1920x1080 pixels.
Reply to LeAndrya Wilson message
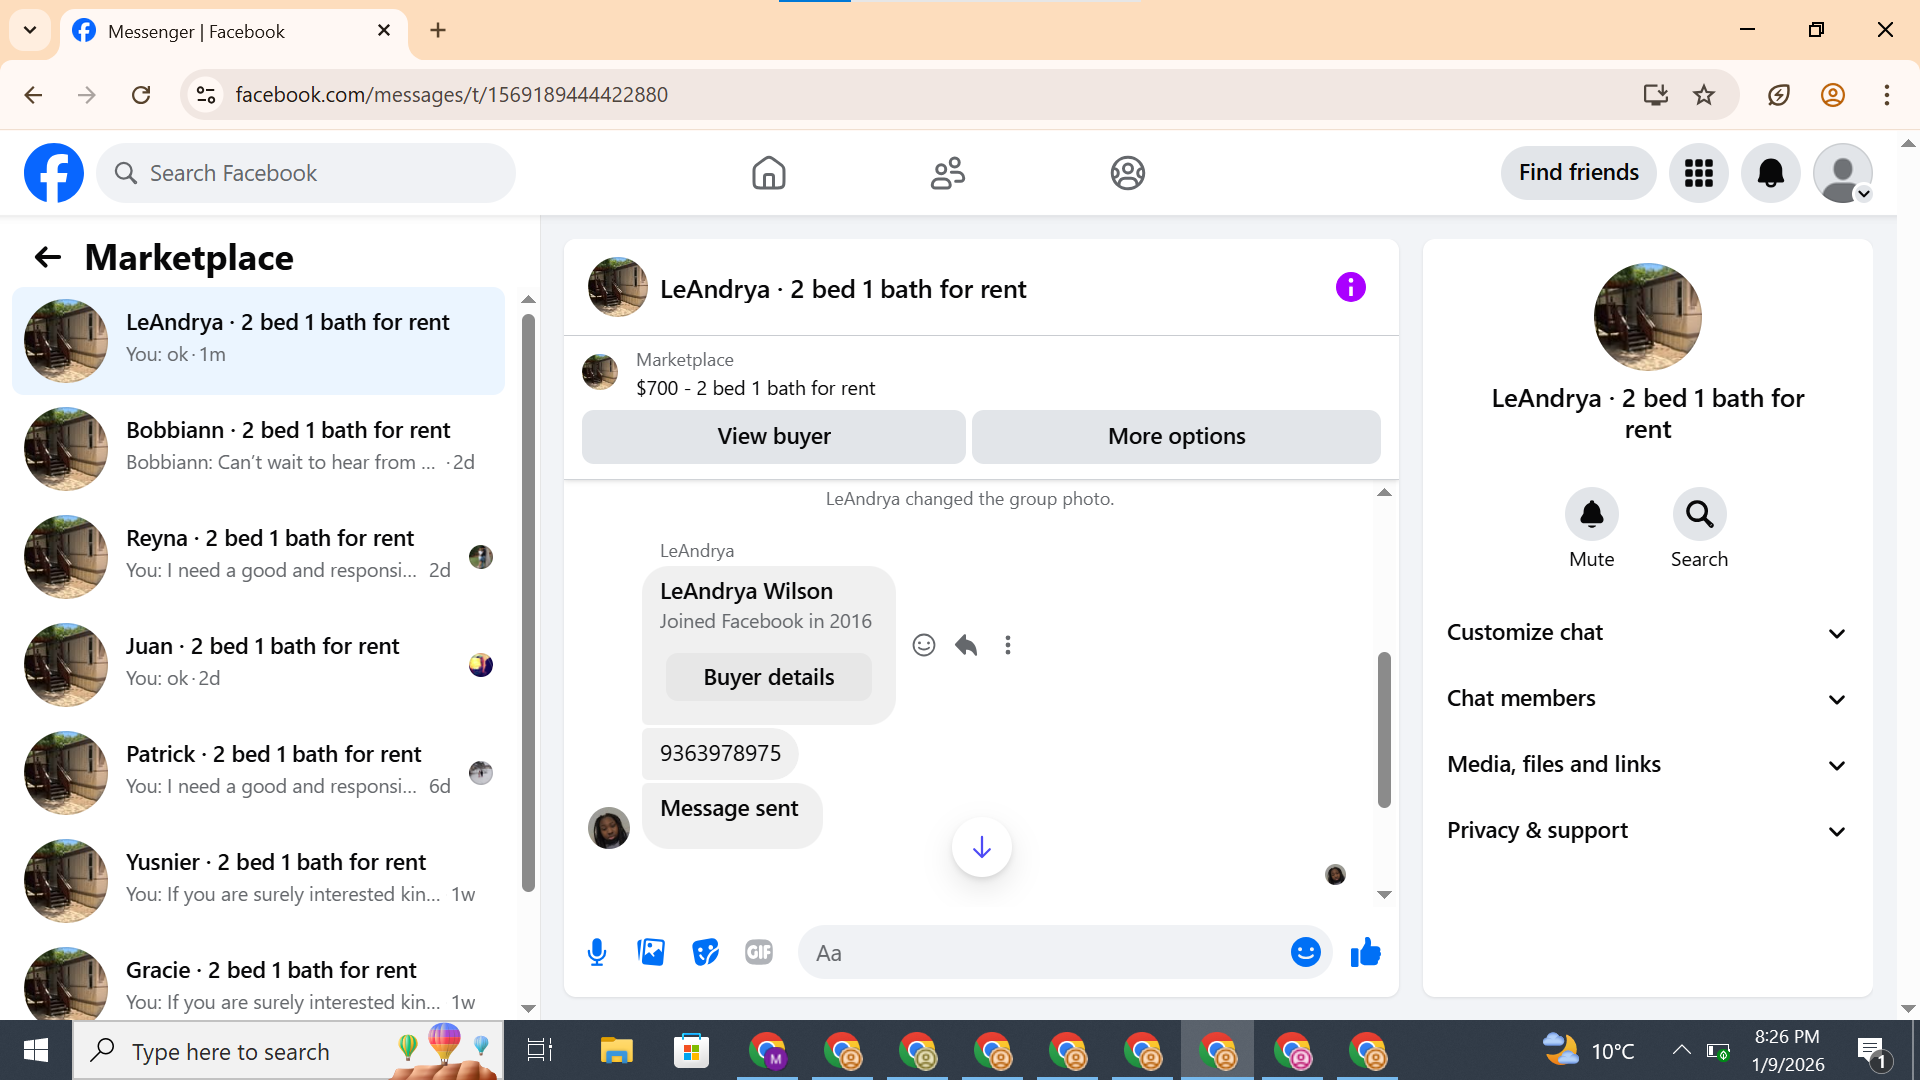click(965, 645)
